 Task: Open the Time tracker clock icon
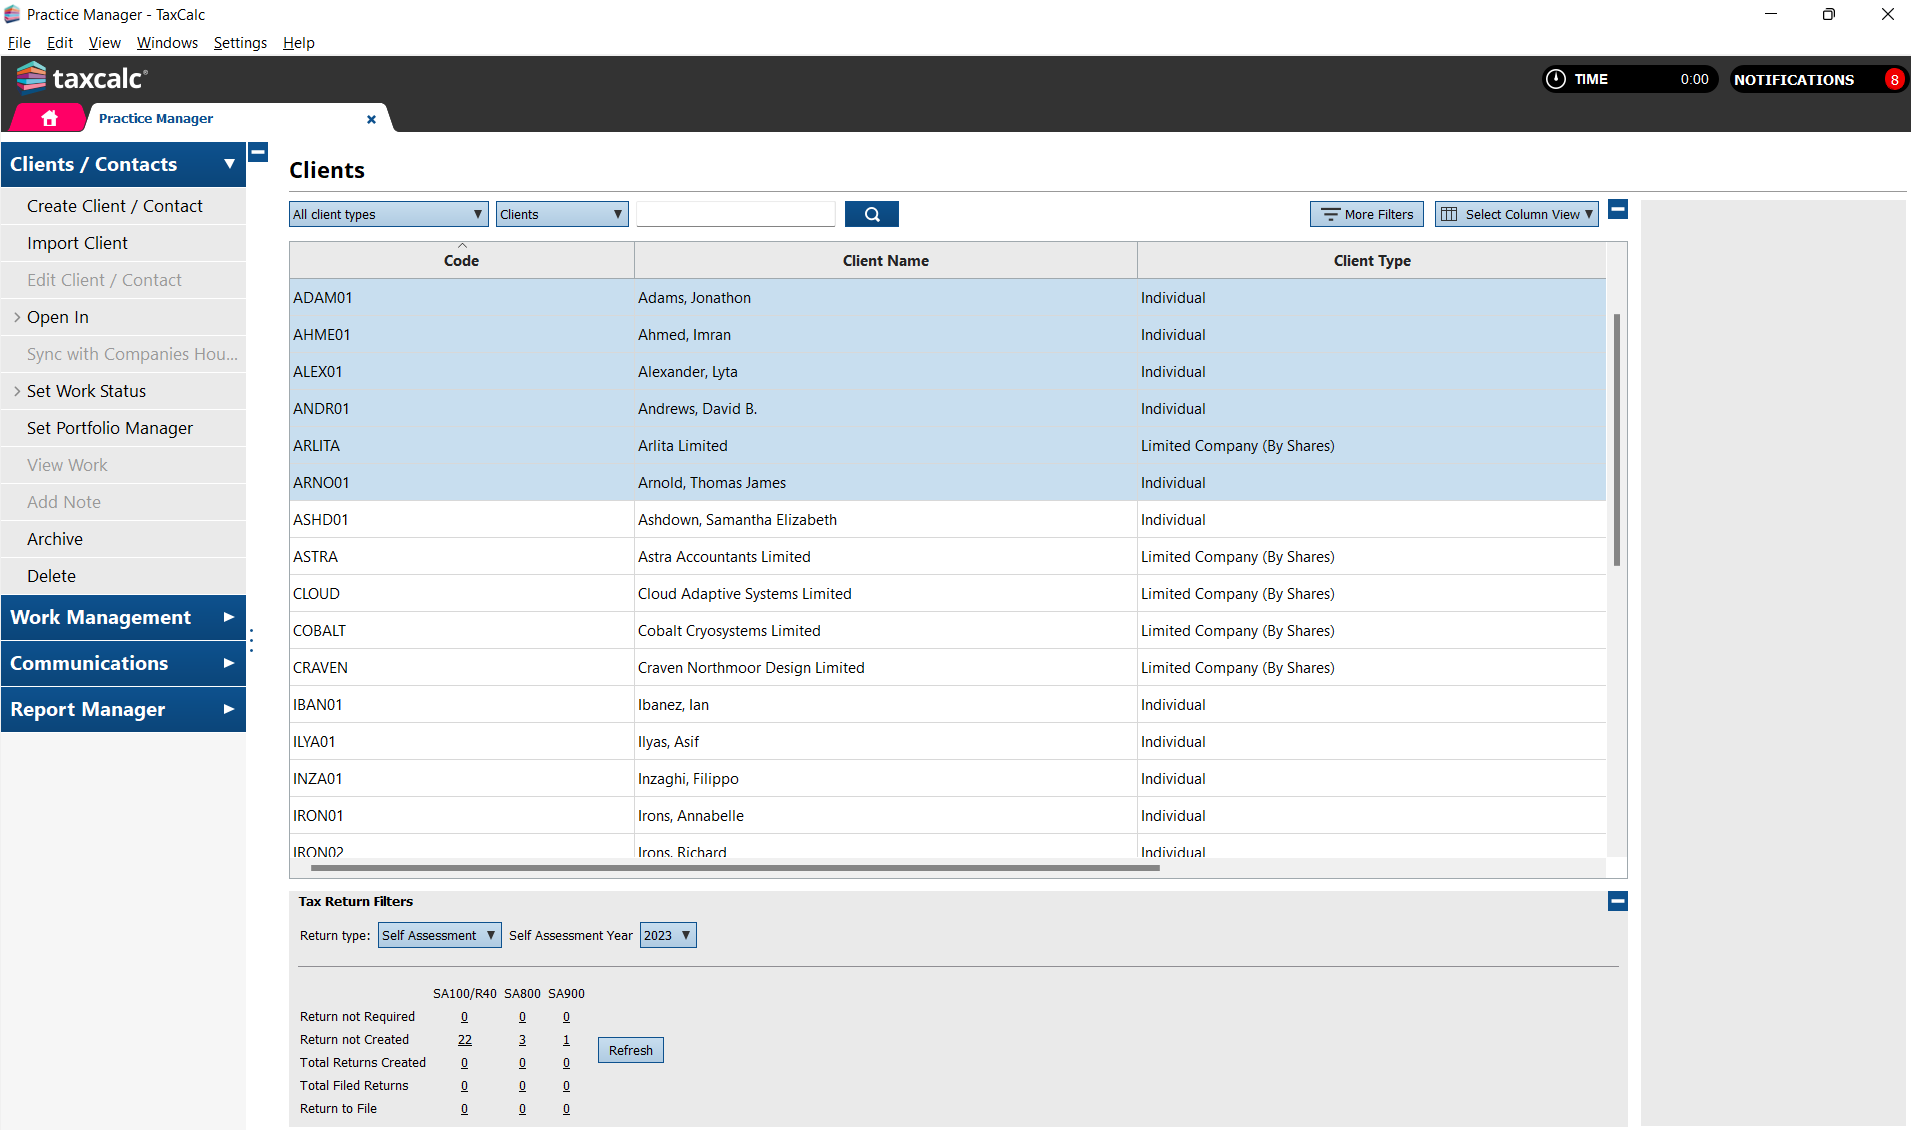pyautogui.click(x=1556, y=79)
